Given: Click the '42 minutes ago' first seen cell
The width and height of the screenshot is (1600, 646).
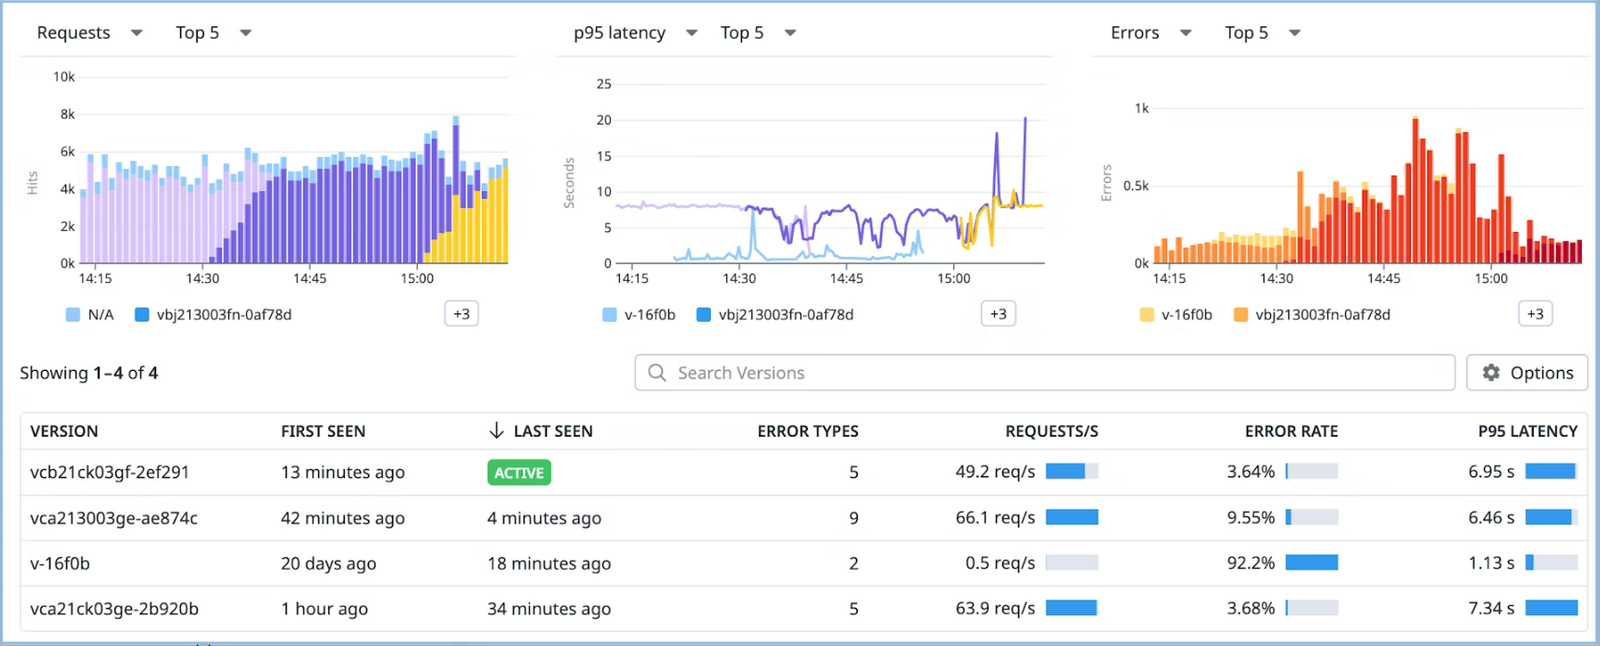Looking at the screenshot, I should [343, 518].
